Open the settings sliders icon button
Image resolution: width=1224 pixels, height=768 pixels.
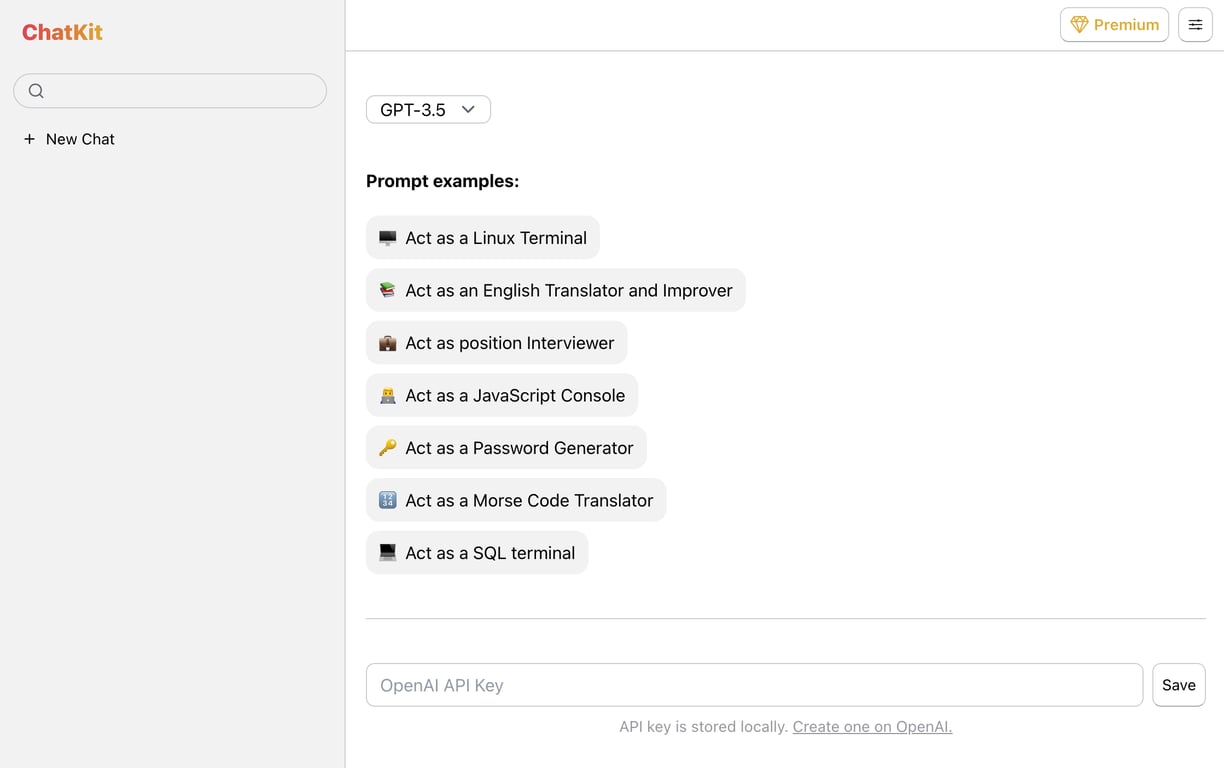(1195, 25)
